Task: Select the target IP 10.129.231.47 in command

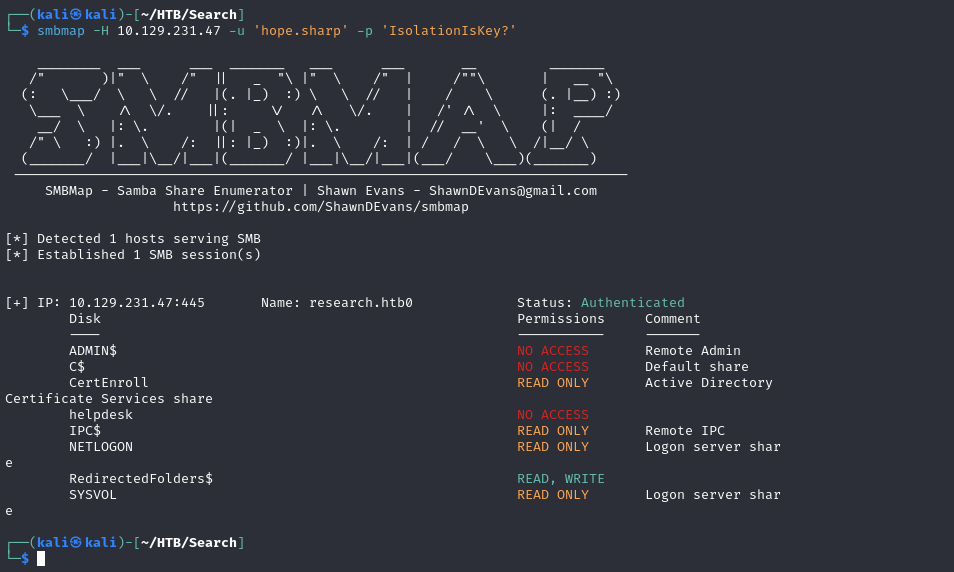Action: [x=169, y=30]
